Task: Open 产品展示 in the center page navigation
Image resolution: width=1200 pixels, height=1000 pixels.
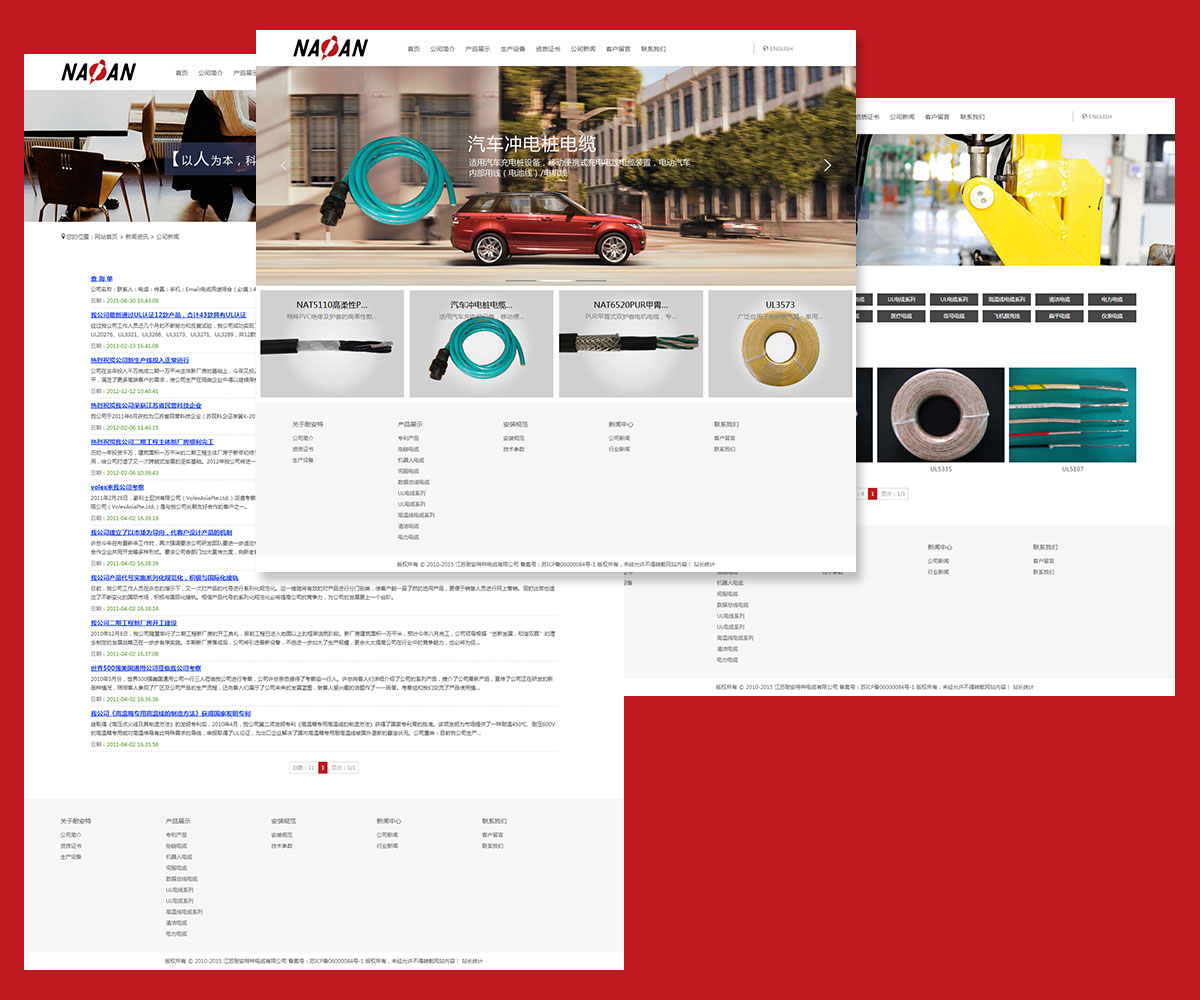Action: point(477,49)
